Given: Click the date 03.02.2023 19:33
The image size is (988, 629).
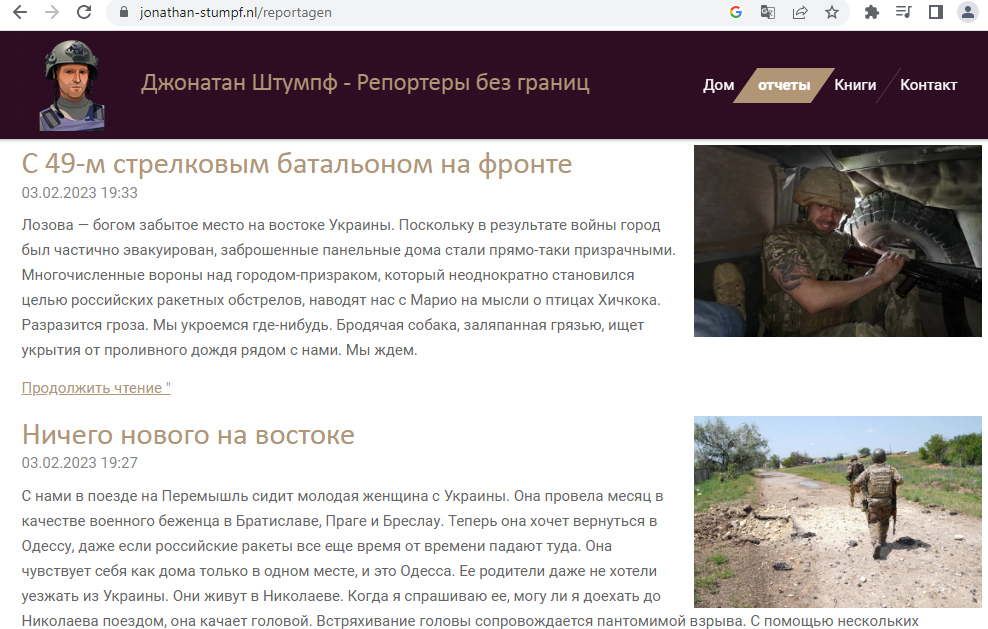Looking at the screenshot, I should click(79, 193).
